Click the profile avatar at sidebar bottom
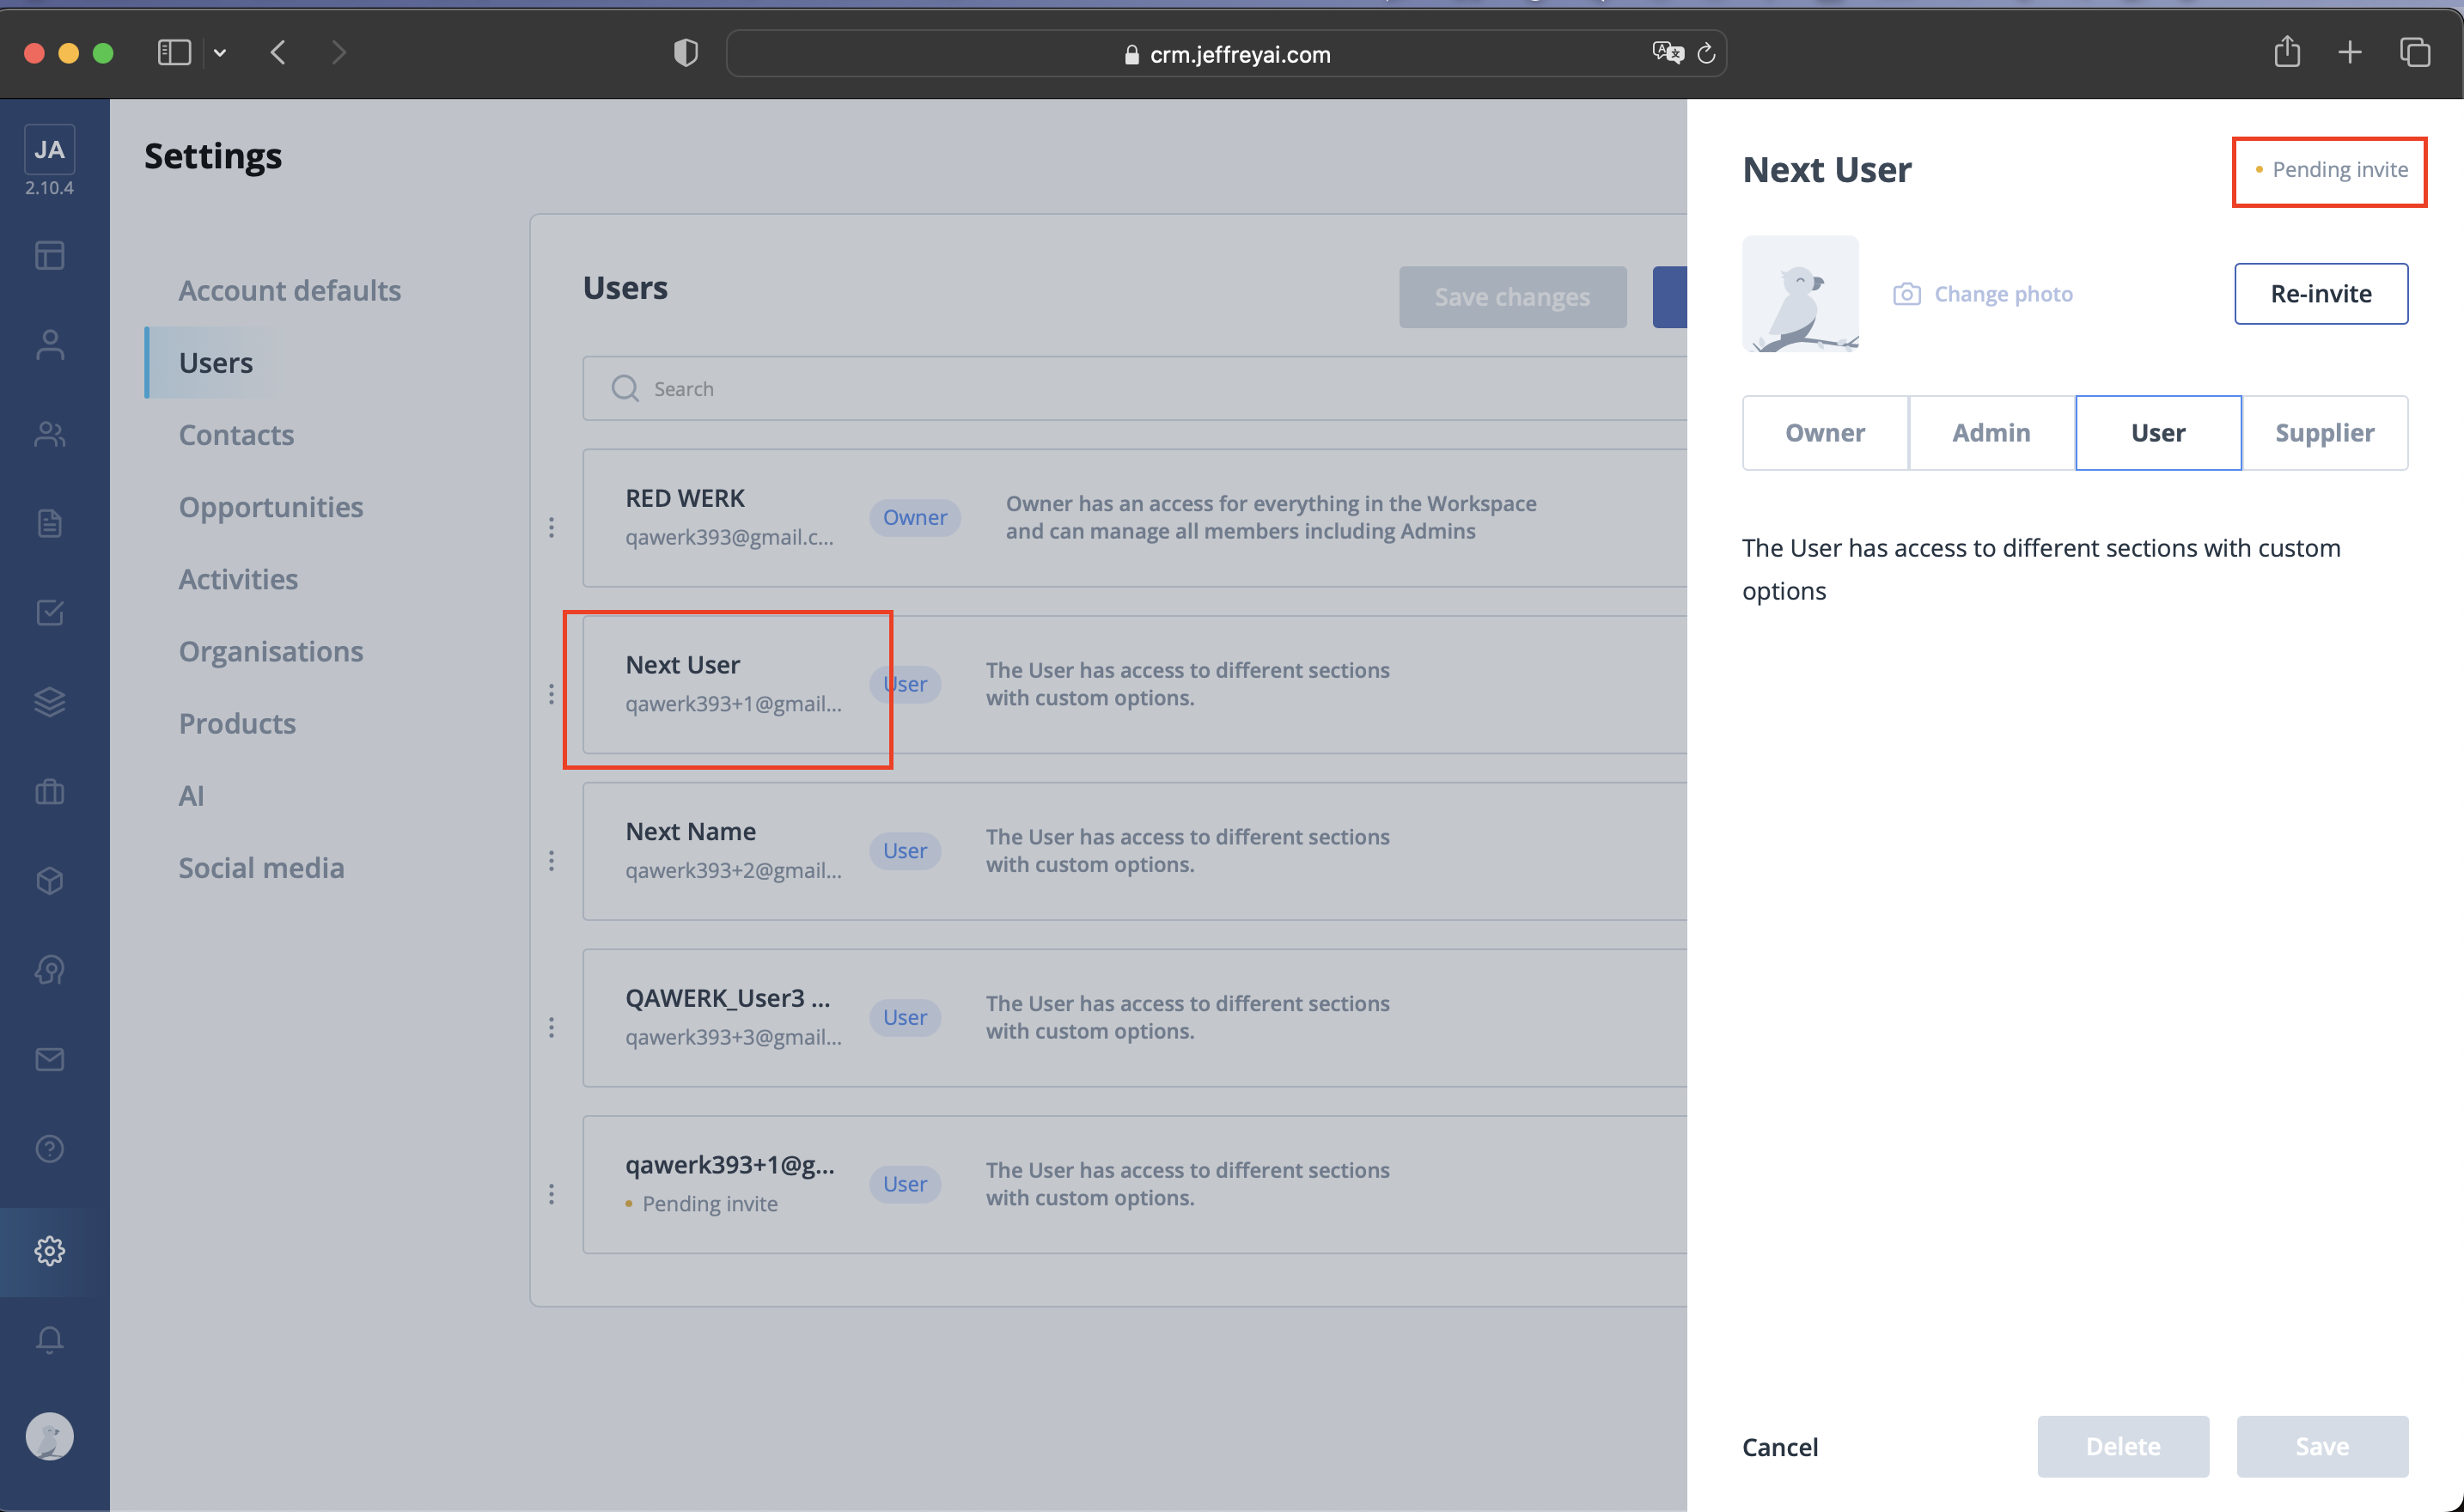2464x1512 pixels. 49,1436
